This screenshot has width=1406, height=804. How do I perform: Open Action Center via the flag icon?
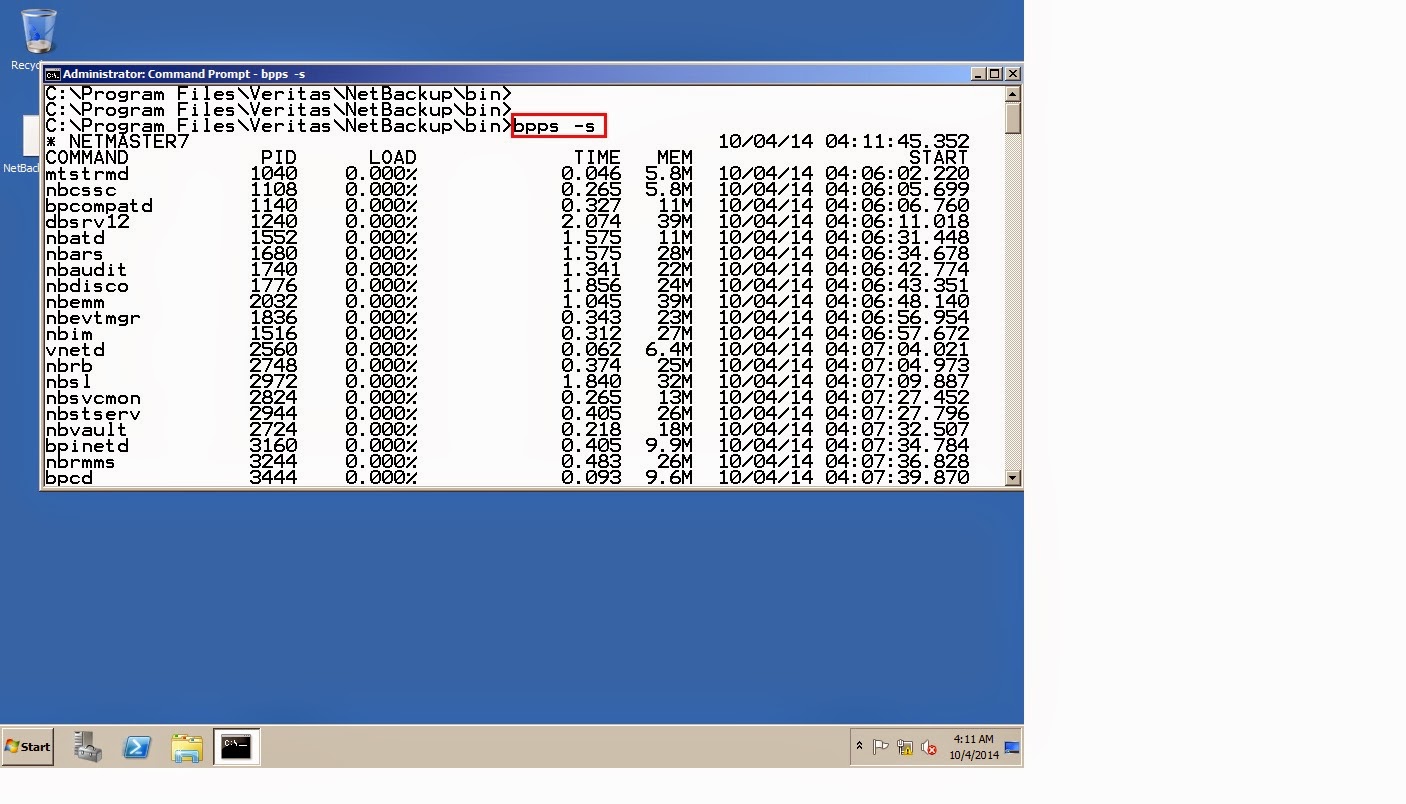(881, 745)
